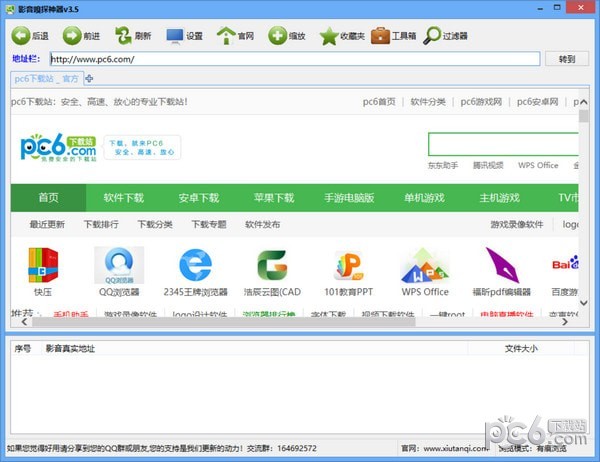Click the vertical scrollbar down arrow
The height and width of the screenshot is (462, 600).
[584, 303]
